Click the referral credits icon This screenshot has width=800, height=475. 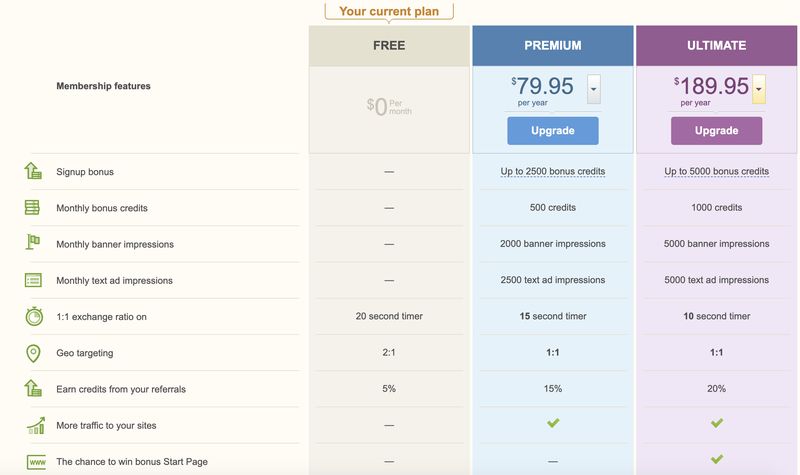point(33,389)
